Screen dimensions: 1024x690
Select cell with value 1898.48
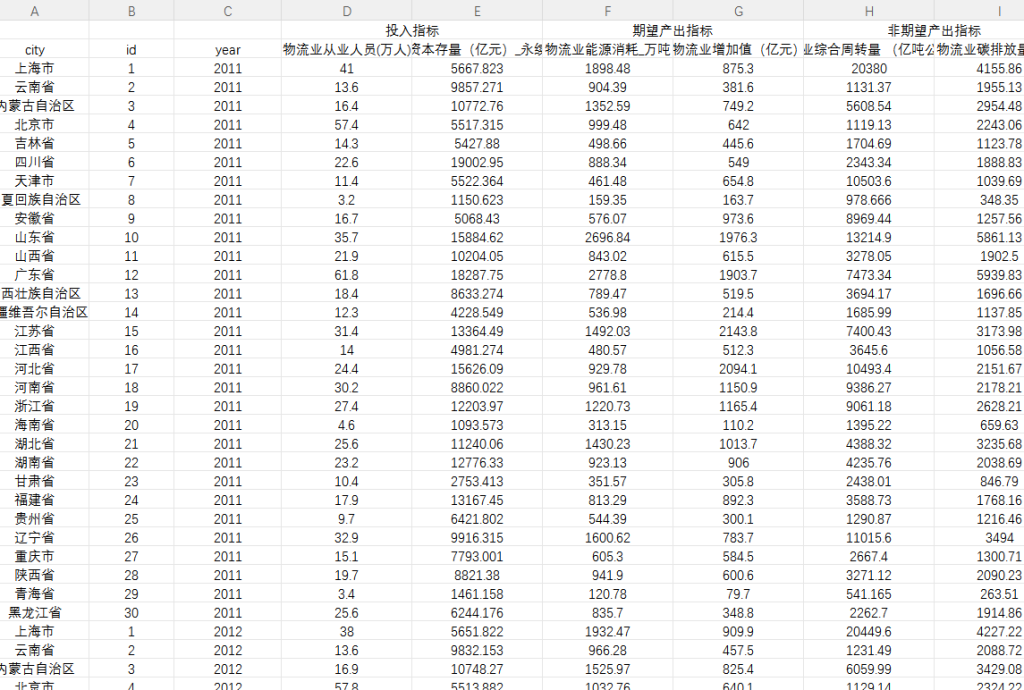608,69
